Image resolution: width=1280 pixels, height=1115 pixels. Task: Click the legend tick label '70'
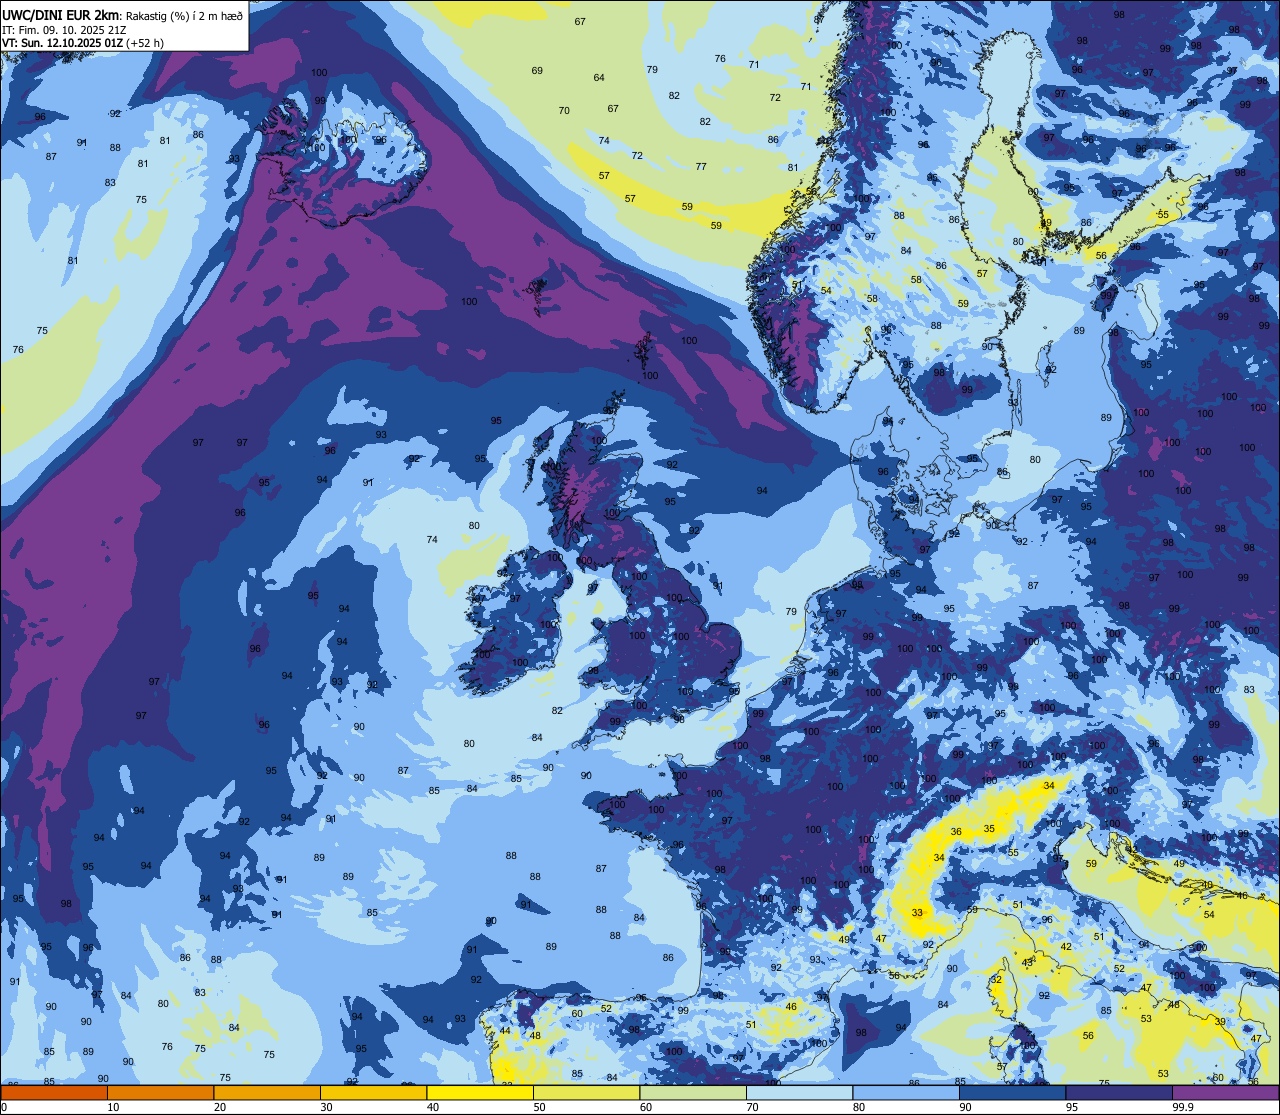[752, 1107]
